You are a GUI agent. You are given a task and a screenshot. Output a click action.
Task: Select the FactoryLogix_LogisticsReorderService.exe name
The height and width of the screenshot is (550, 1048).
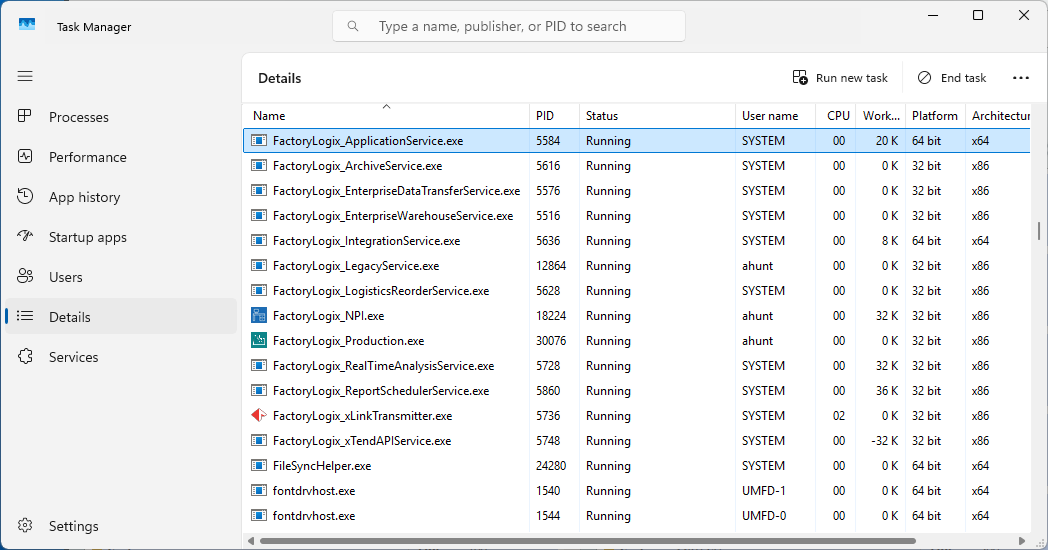point(381,291)
